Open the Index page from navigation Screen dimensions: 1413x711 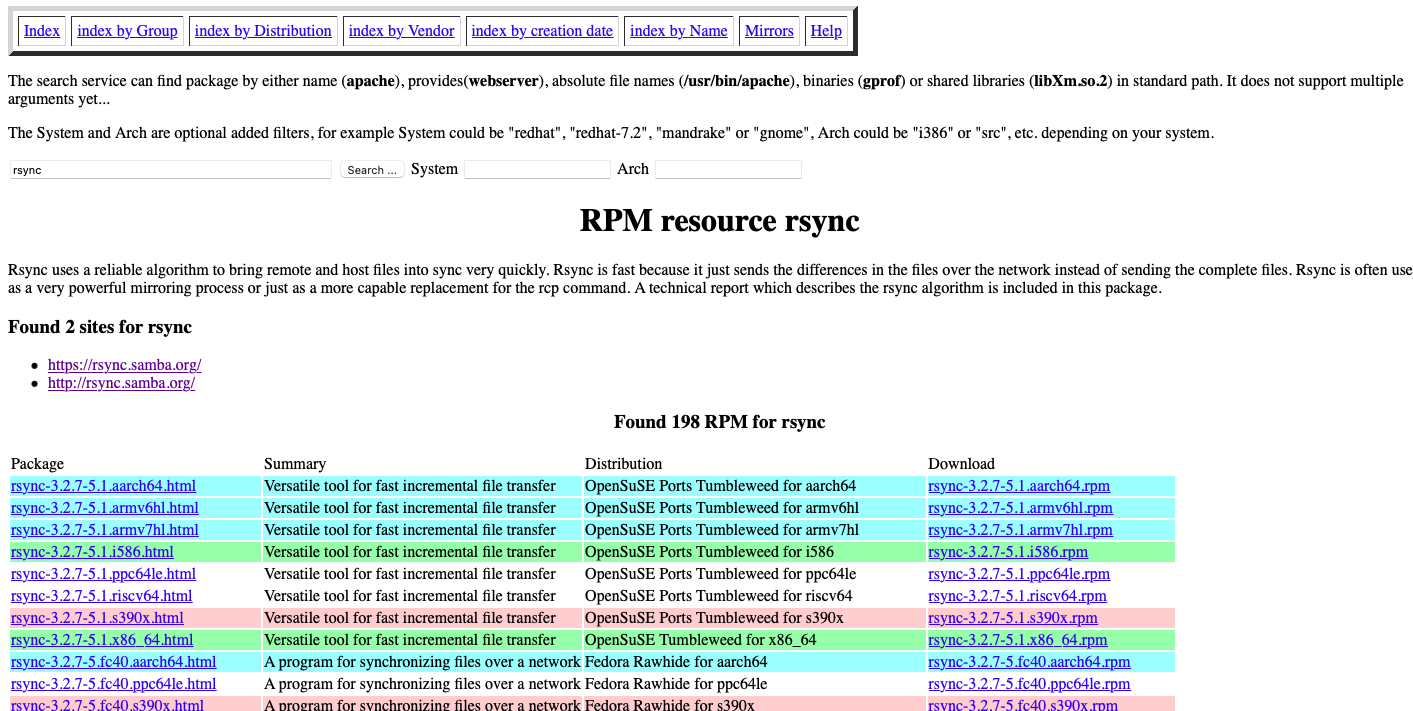41,30
